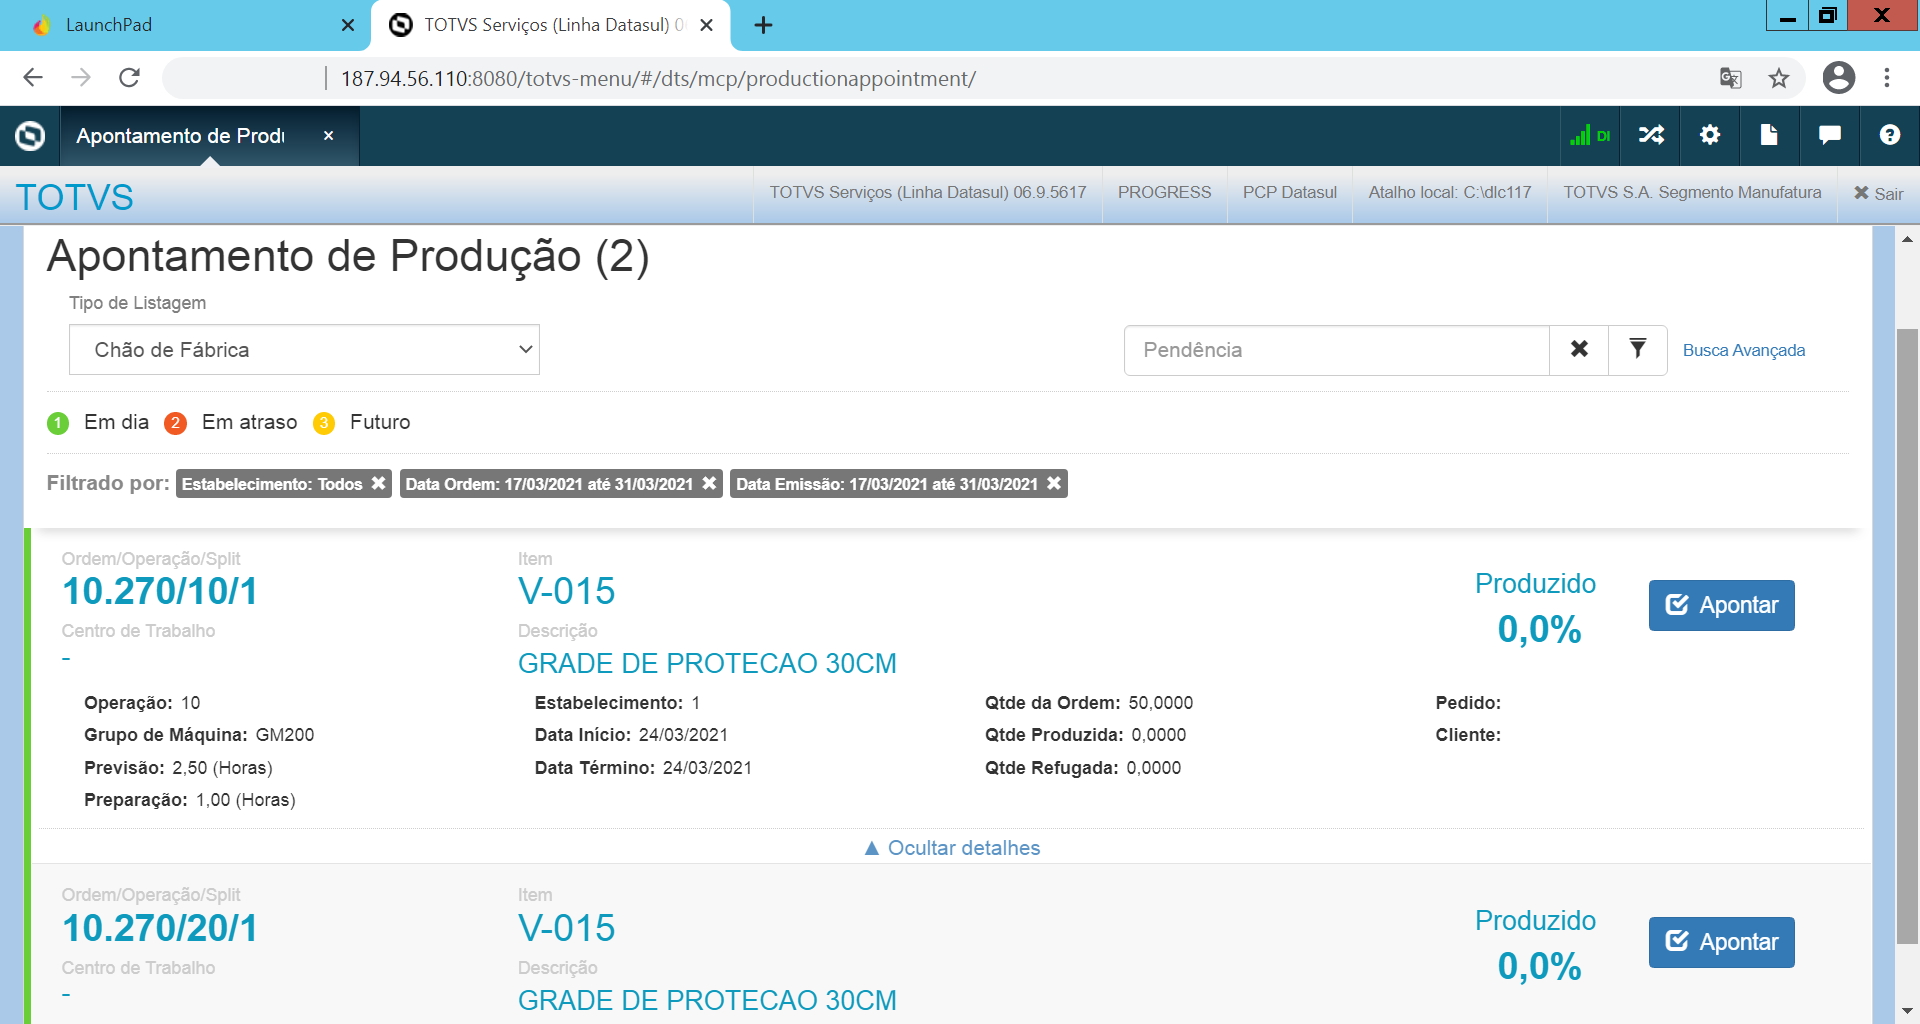Open the 'Chão de Fábrica' listing dropdown
The image size is (1920, 1024).
click(304, 350)
